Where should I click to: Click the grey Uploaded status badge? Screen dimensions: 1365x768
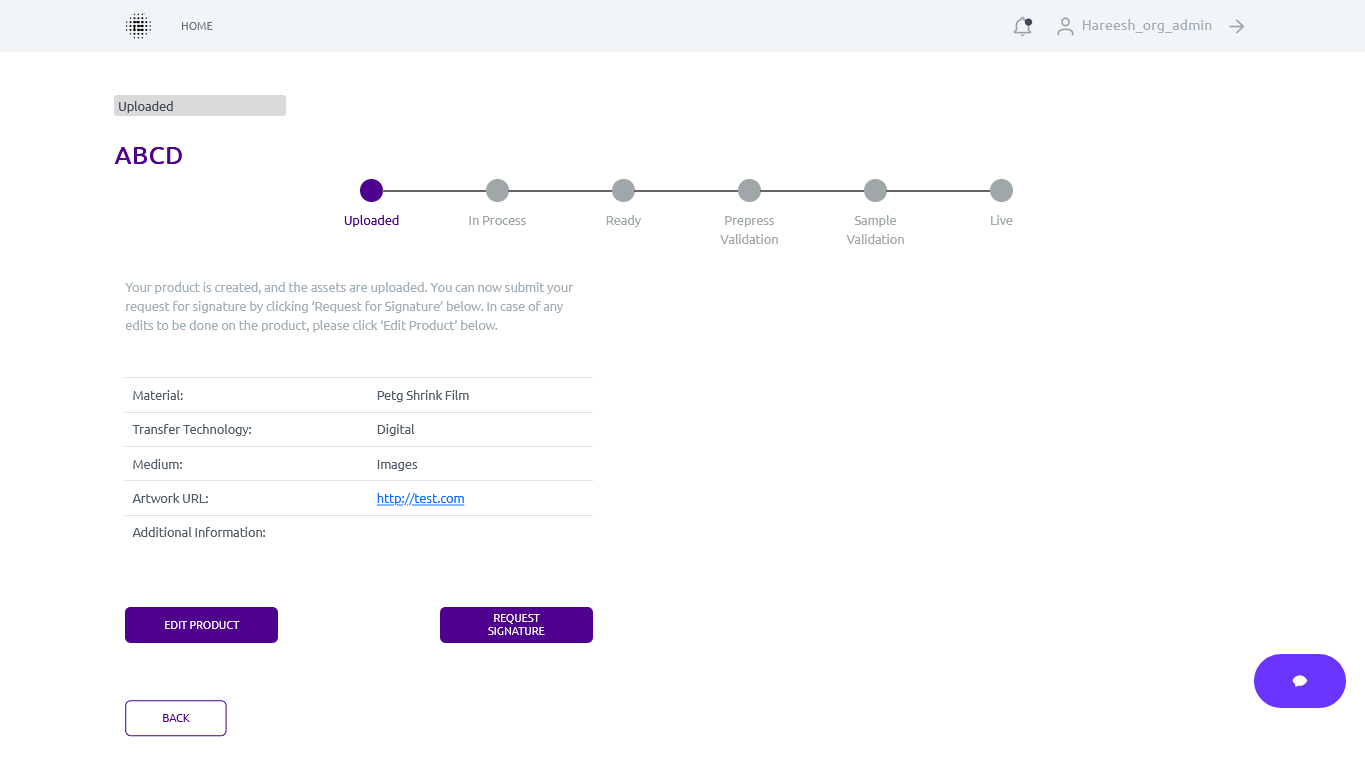199,106
